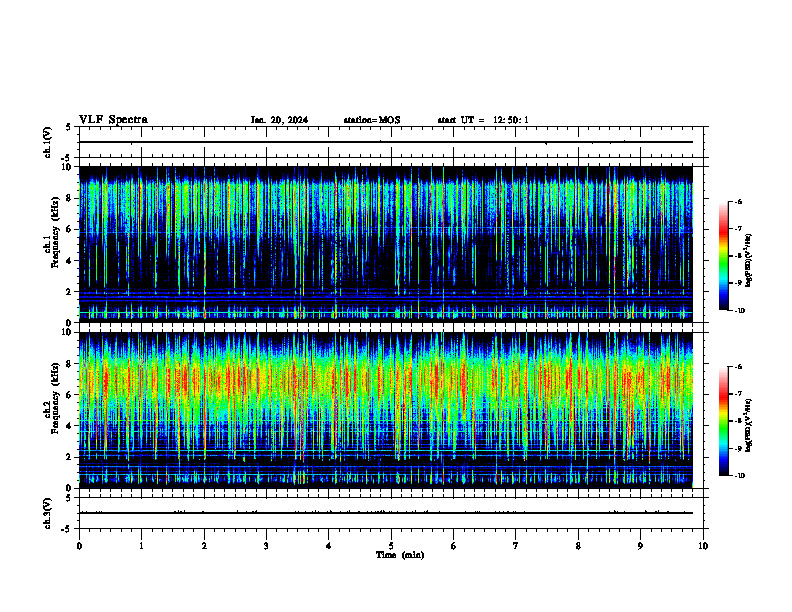Click the ch.2 colorbar log(PSD) label
Viewport: 792px width, 612px height.
click(x=749, y=426)
